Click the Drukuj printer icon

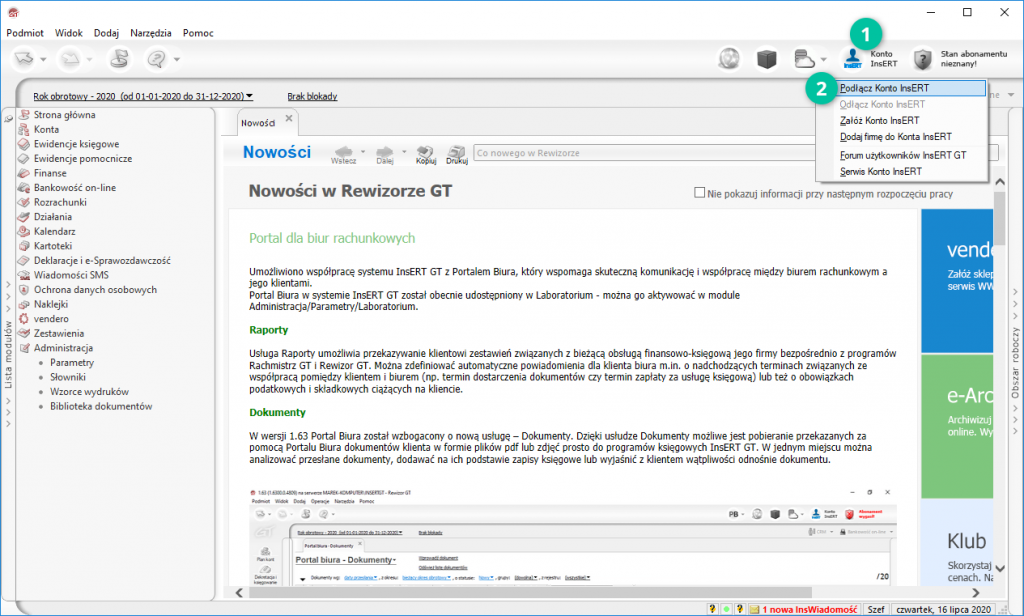[x=456, y=152]
